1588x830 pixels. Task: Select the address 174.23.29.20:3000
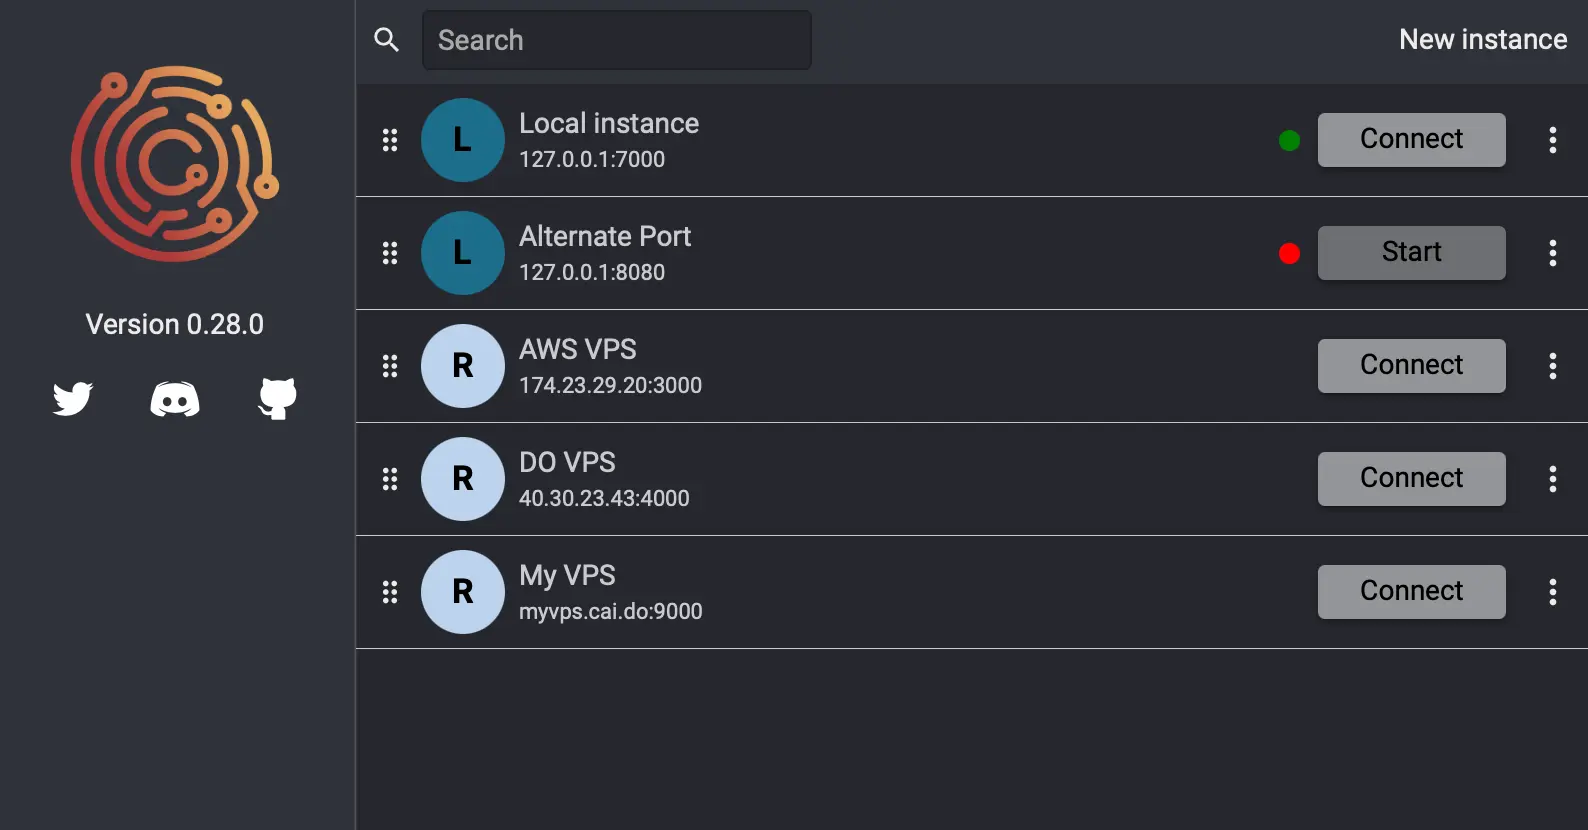[x=610, y=385]
